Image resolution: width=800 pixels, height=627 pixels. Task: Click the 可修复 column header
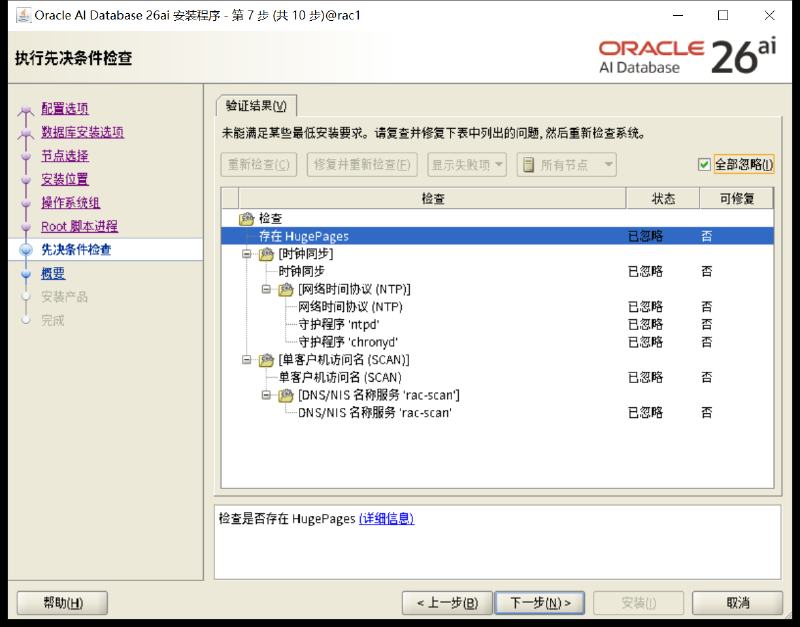(x=736, y=198)
